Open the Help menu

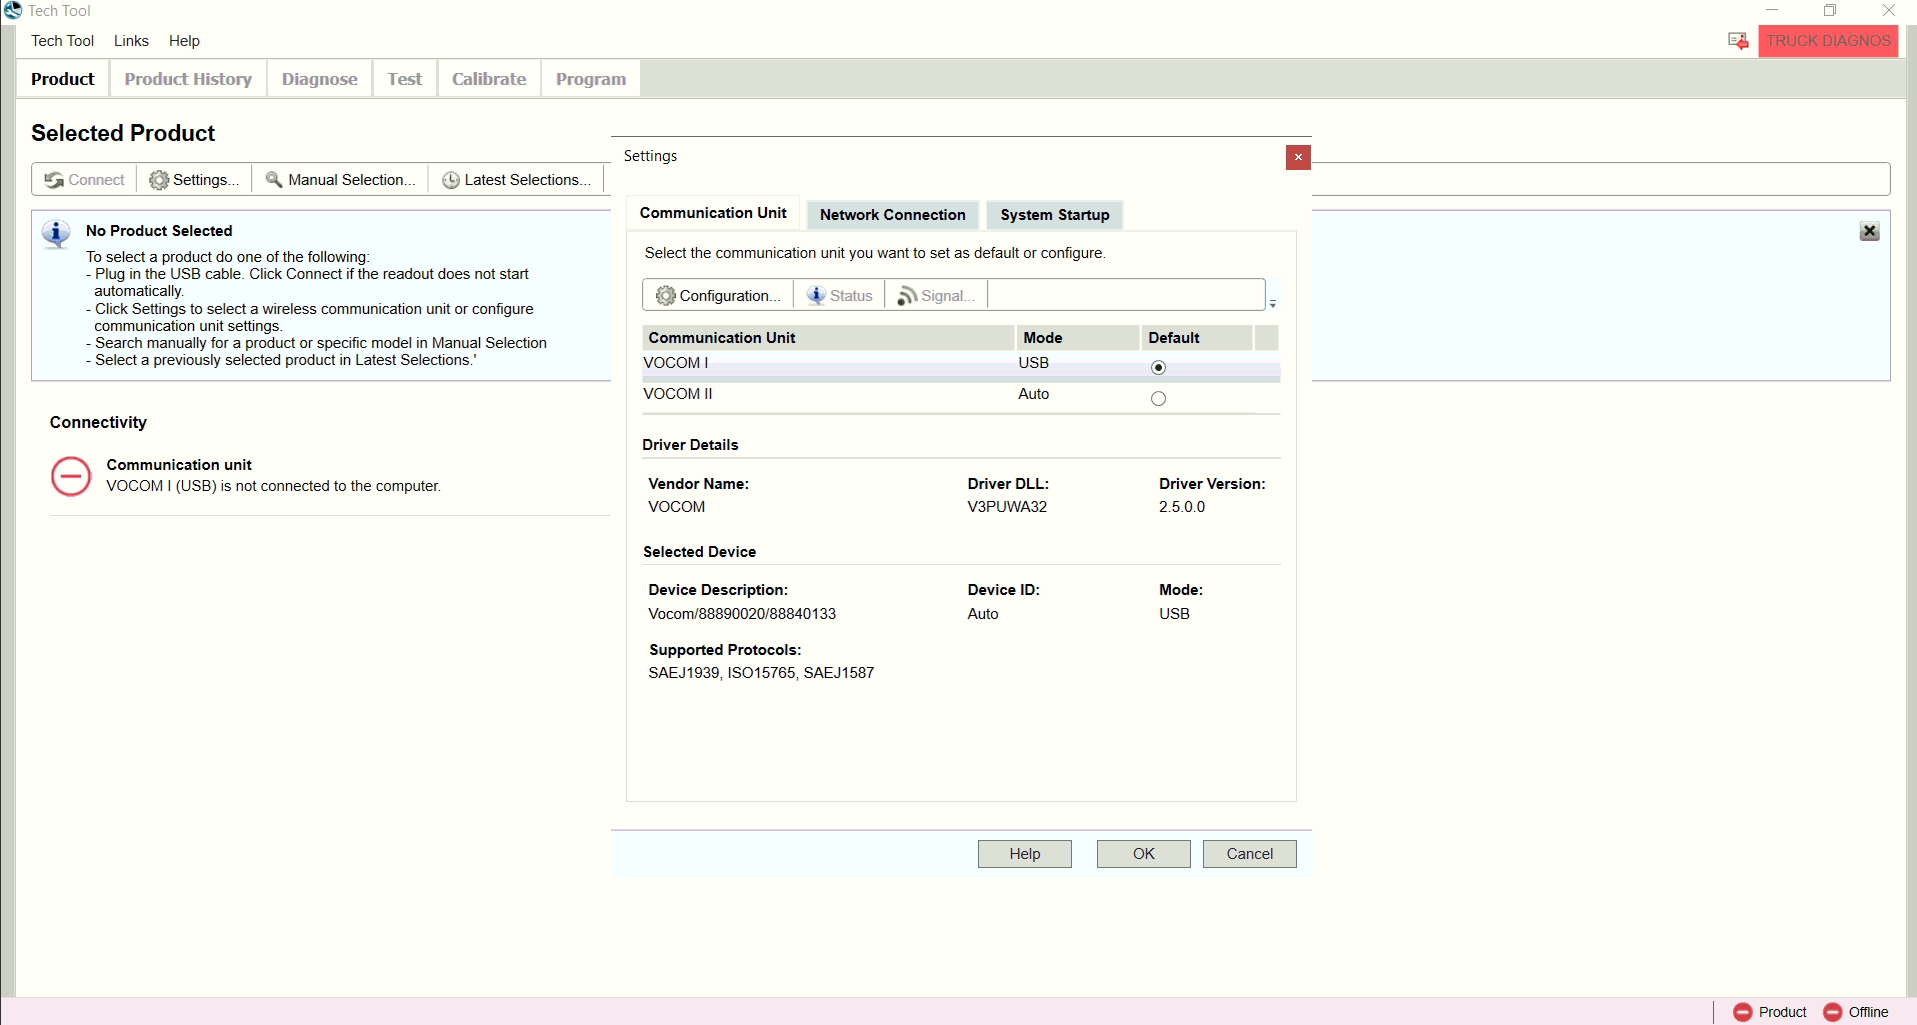click(x=184, y=41)
